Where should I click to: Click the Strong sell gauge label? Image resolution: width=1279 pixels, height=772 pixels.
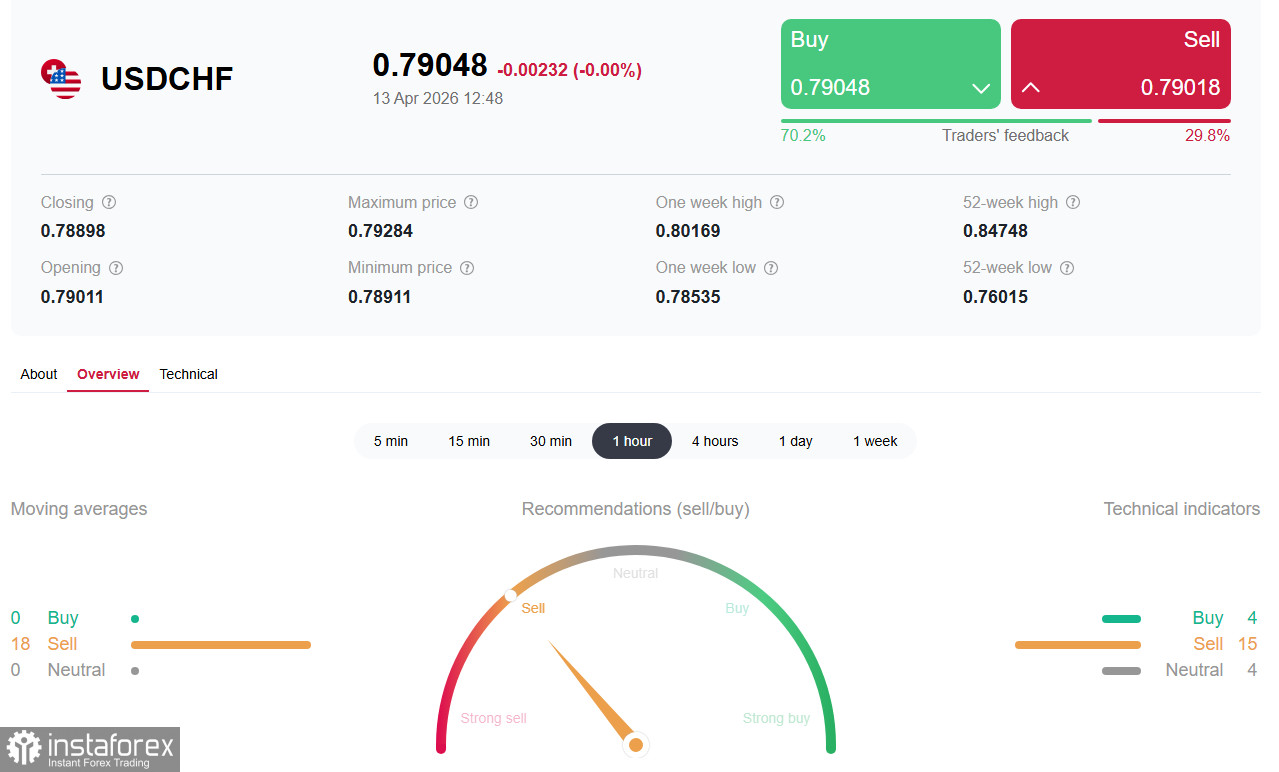493,718
